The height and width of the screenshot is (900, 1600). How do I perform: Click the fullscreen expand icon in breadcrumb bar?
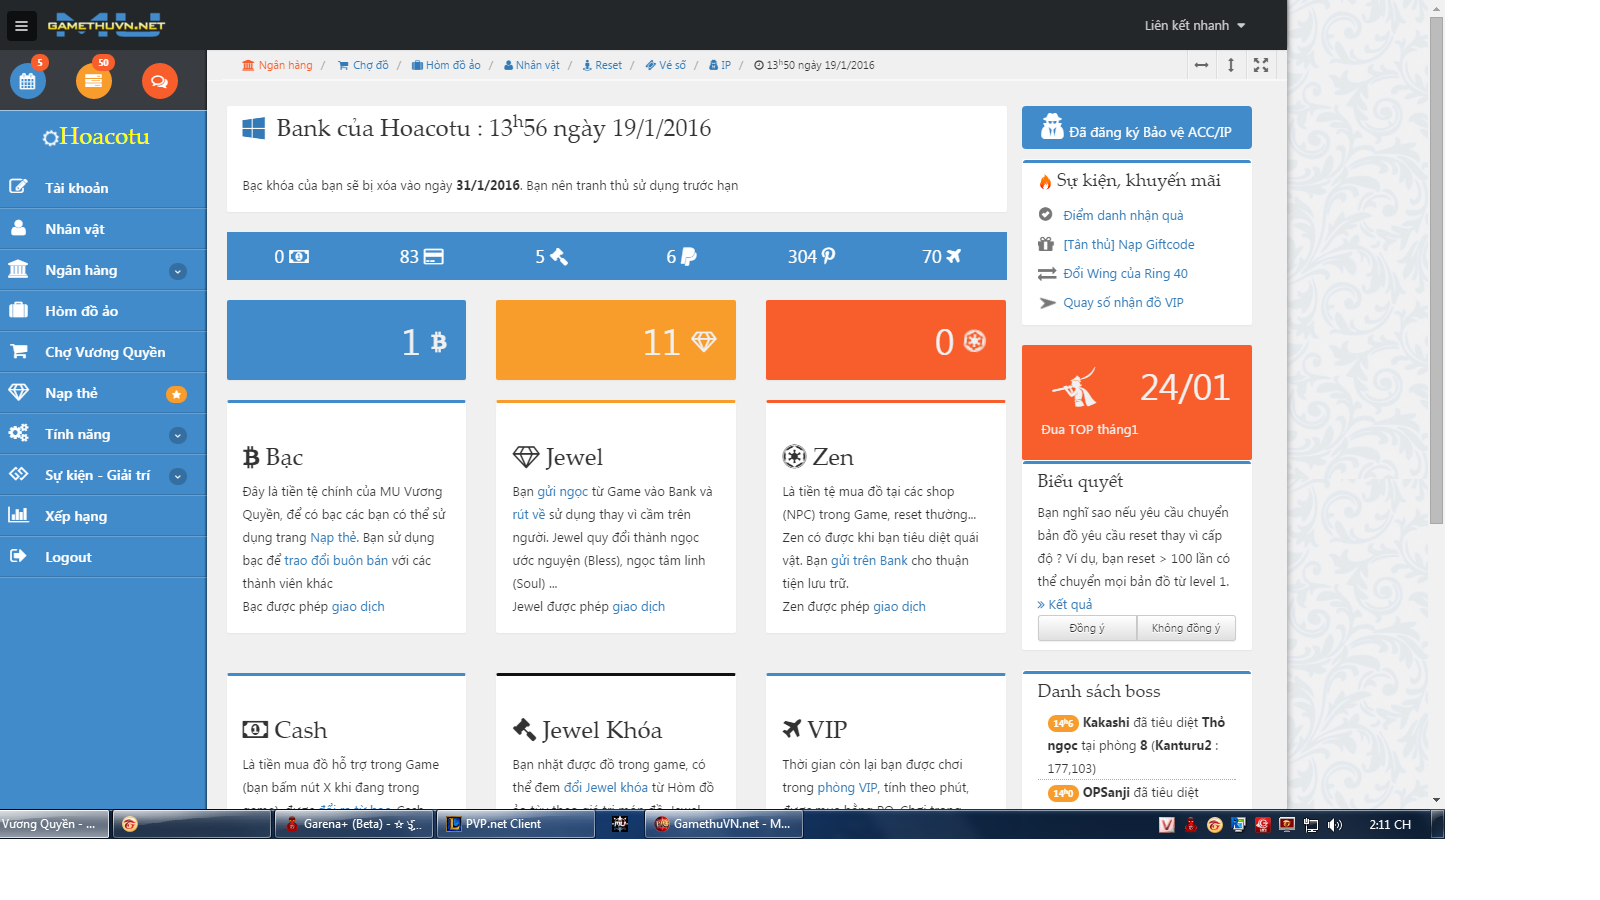(1261, 65)
